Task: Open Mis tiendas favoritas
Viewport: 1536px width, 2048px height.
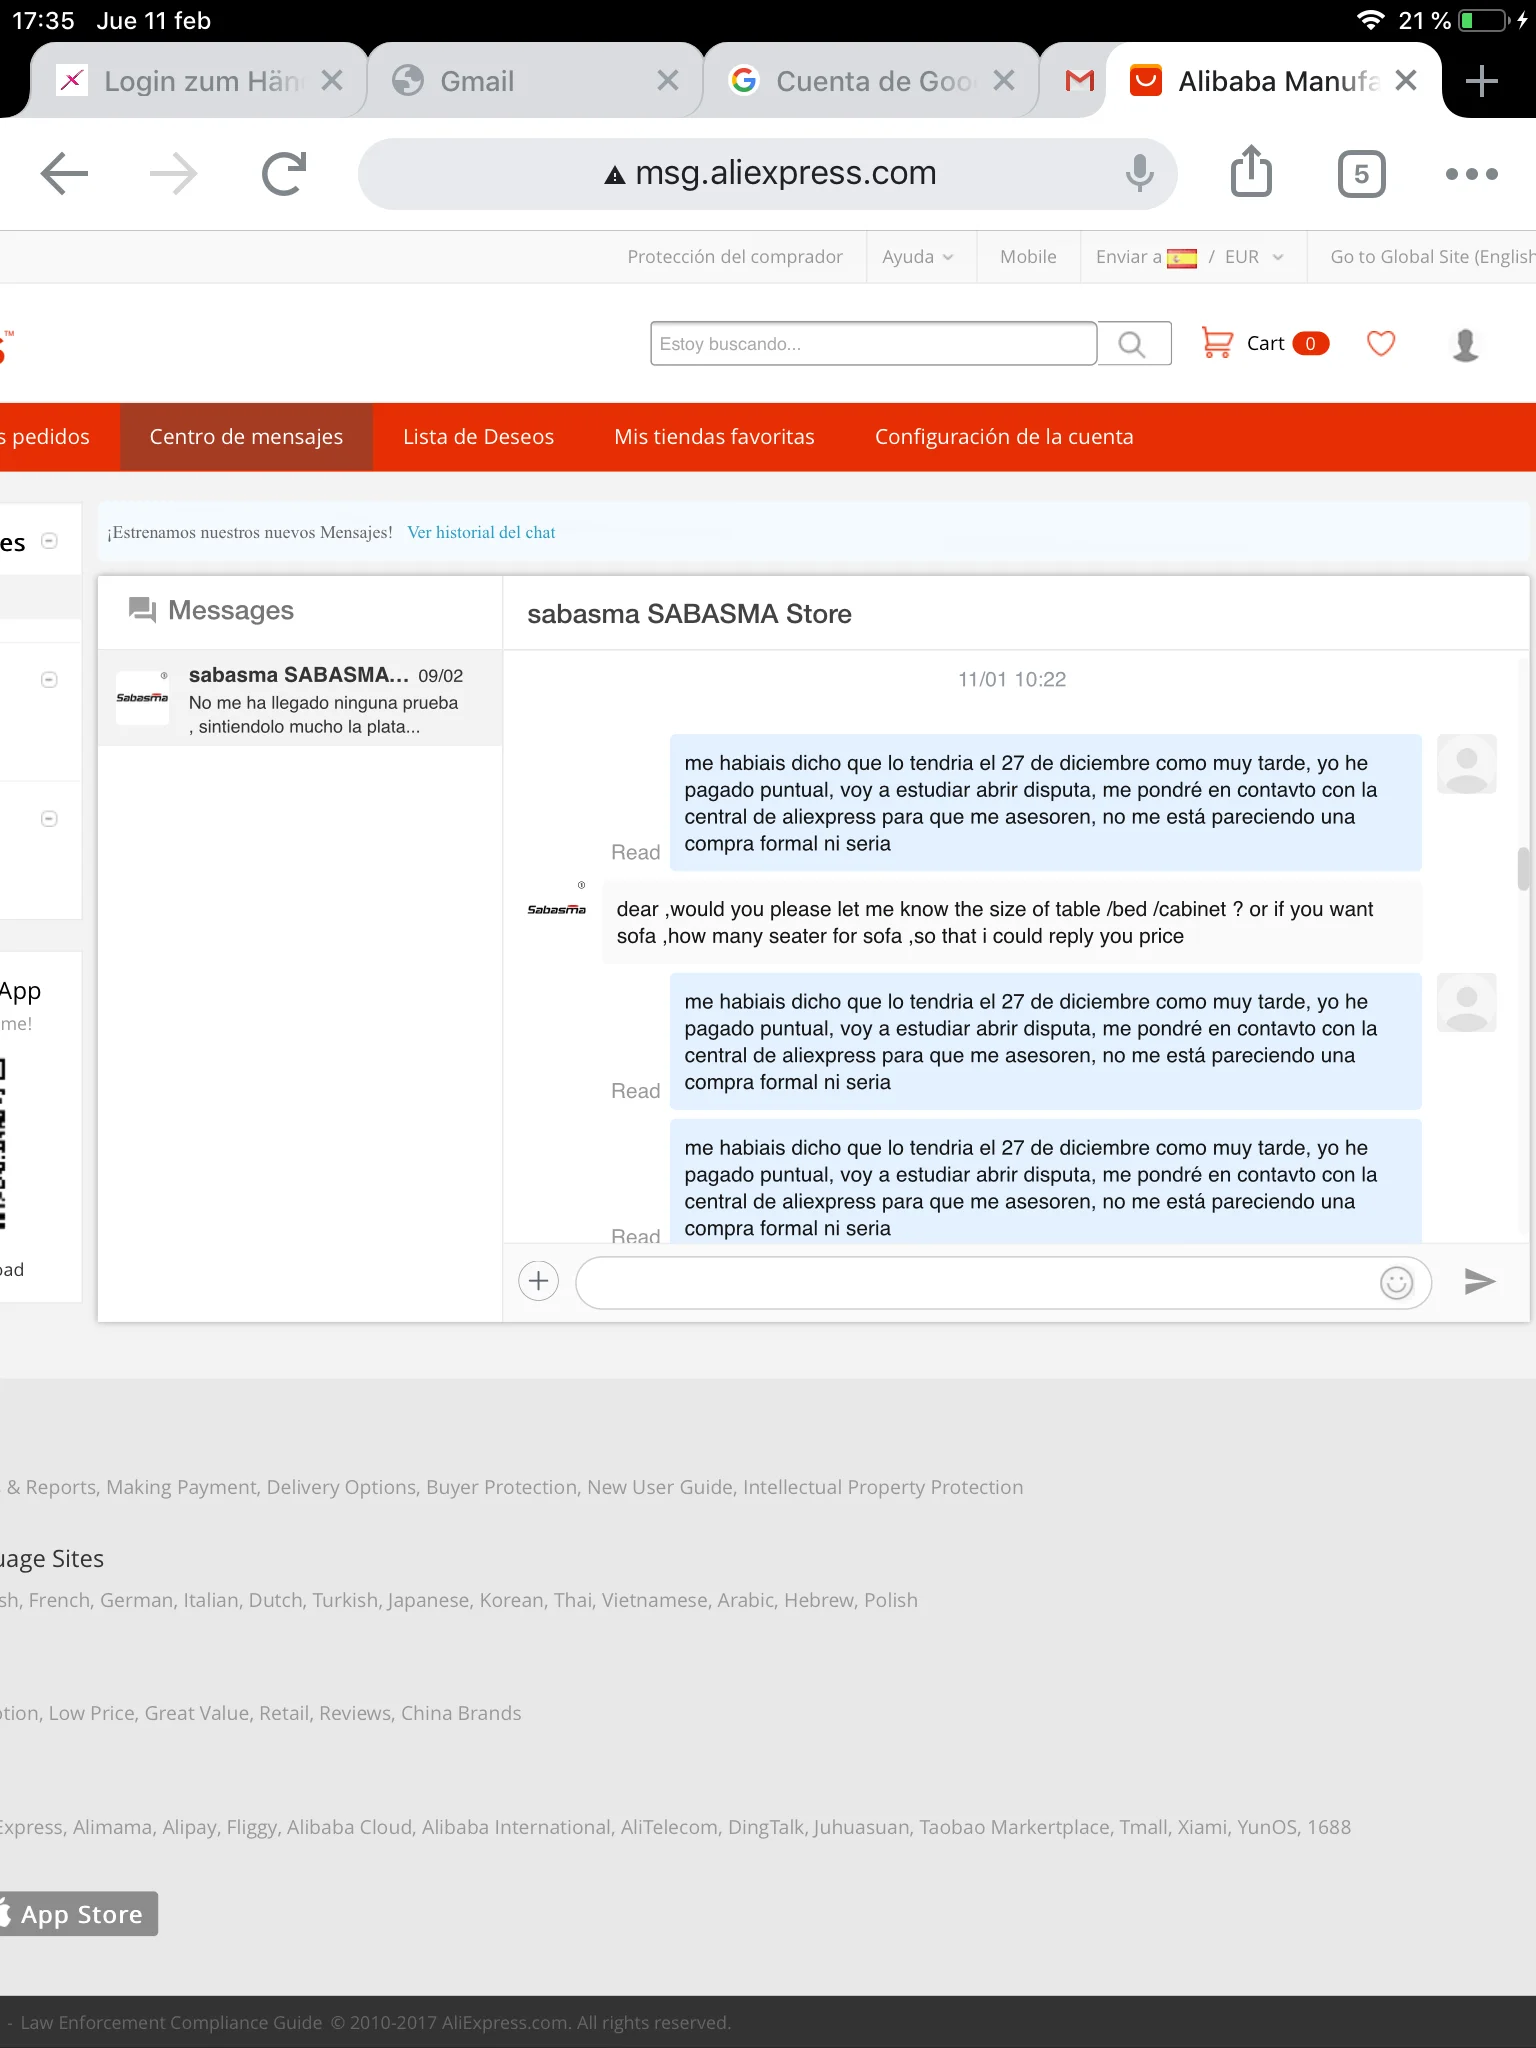Action: pos(714,437)
